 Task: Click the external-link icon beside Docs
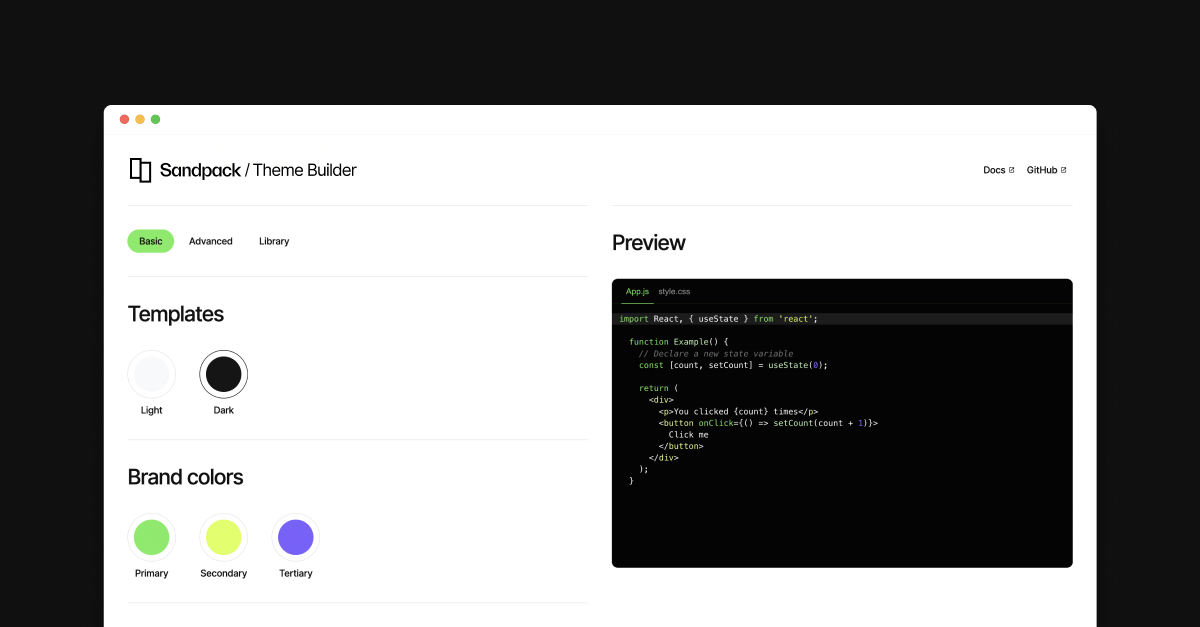coord(1012,169)
